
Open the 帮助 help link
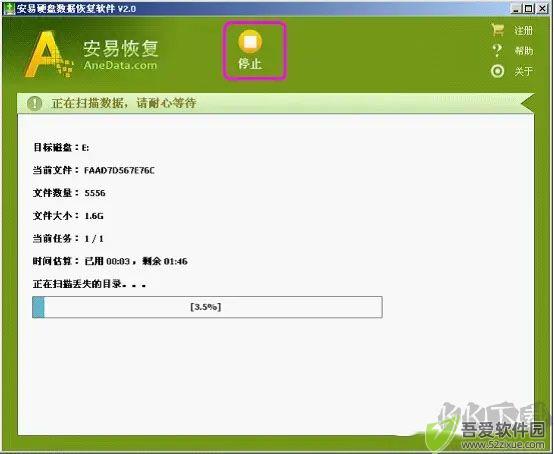click(524, 51)
